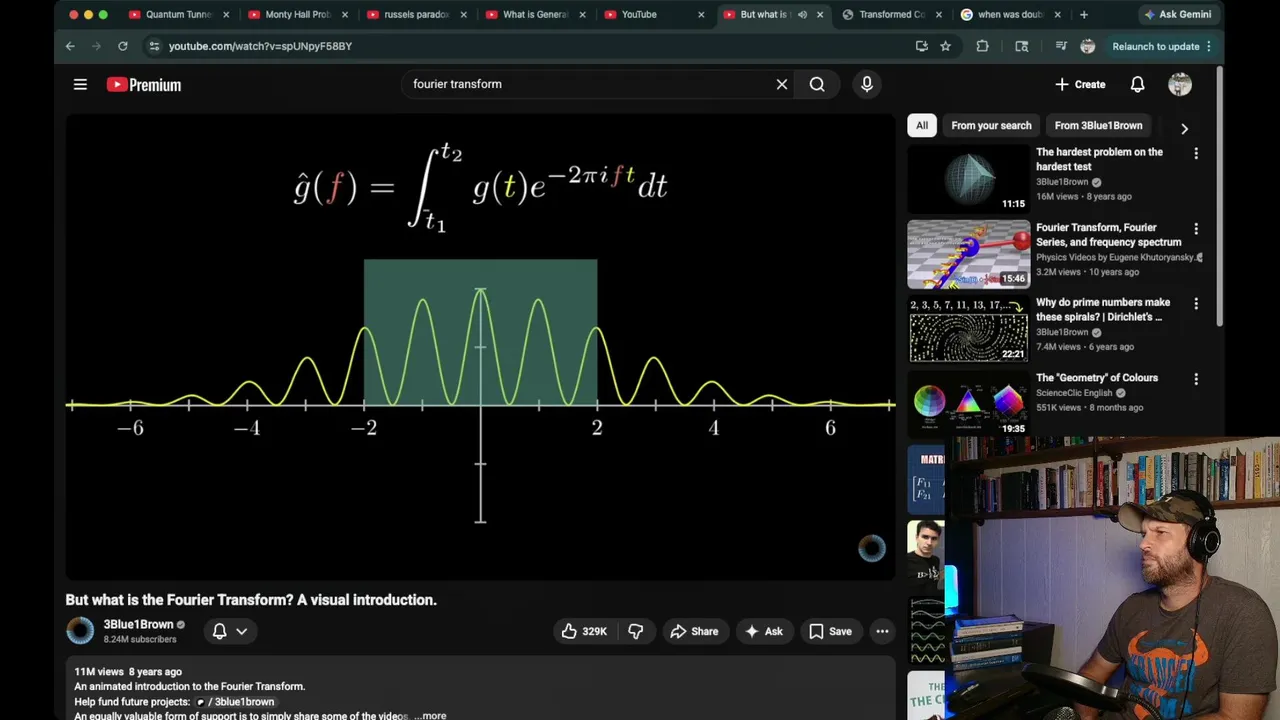This screenshot has width=1280, height=720.
Task: Click the Ask button under the video
Action: (763, 631)
